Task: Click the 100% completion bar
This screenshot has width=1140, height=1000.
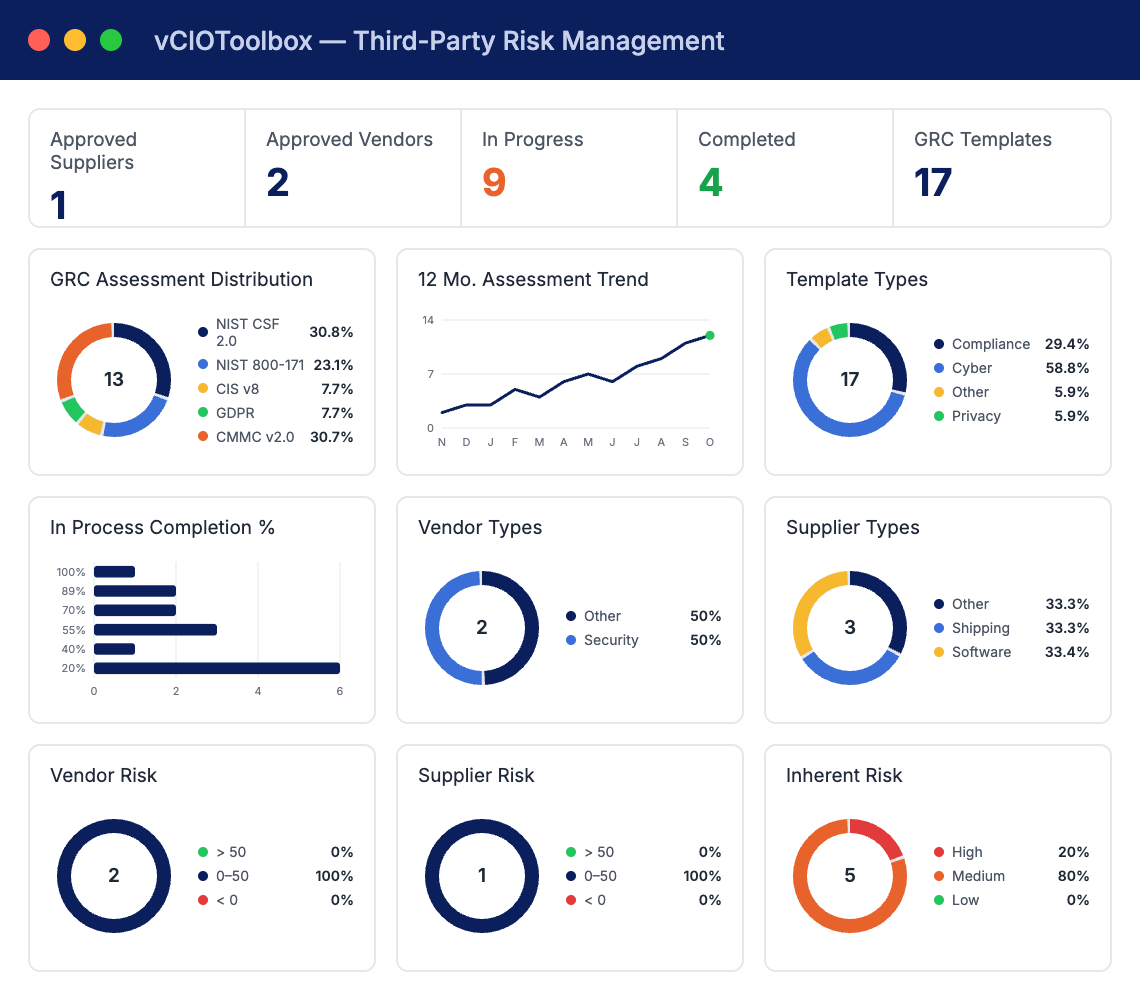Action: pyautogui.click(x=114, y=572)
